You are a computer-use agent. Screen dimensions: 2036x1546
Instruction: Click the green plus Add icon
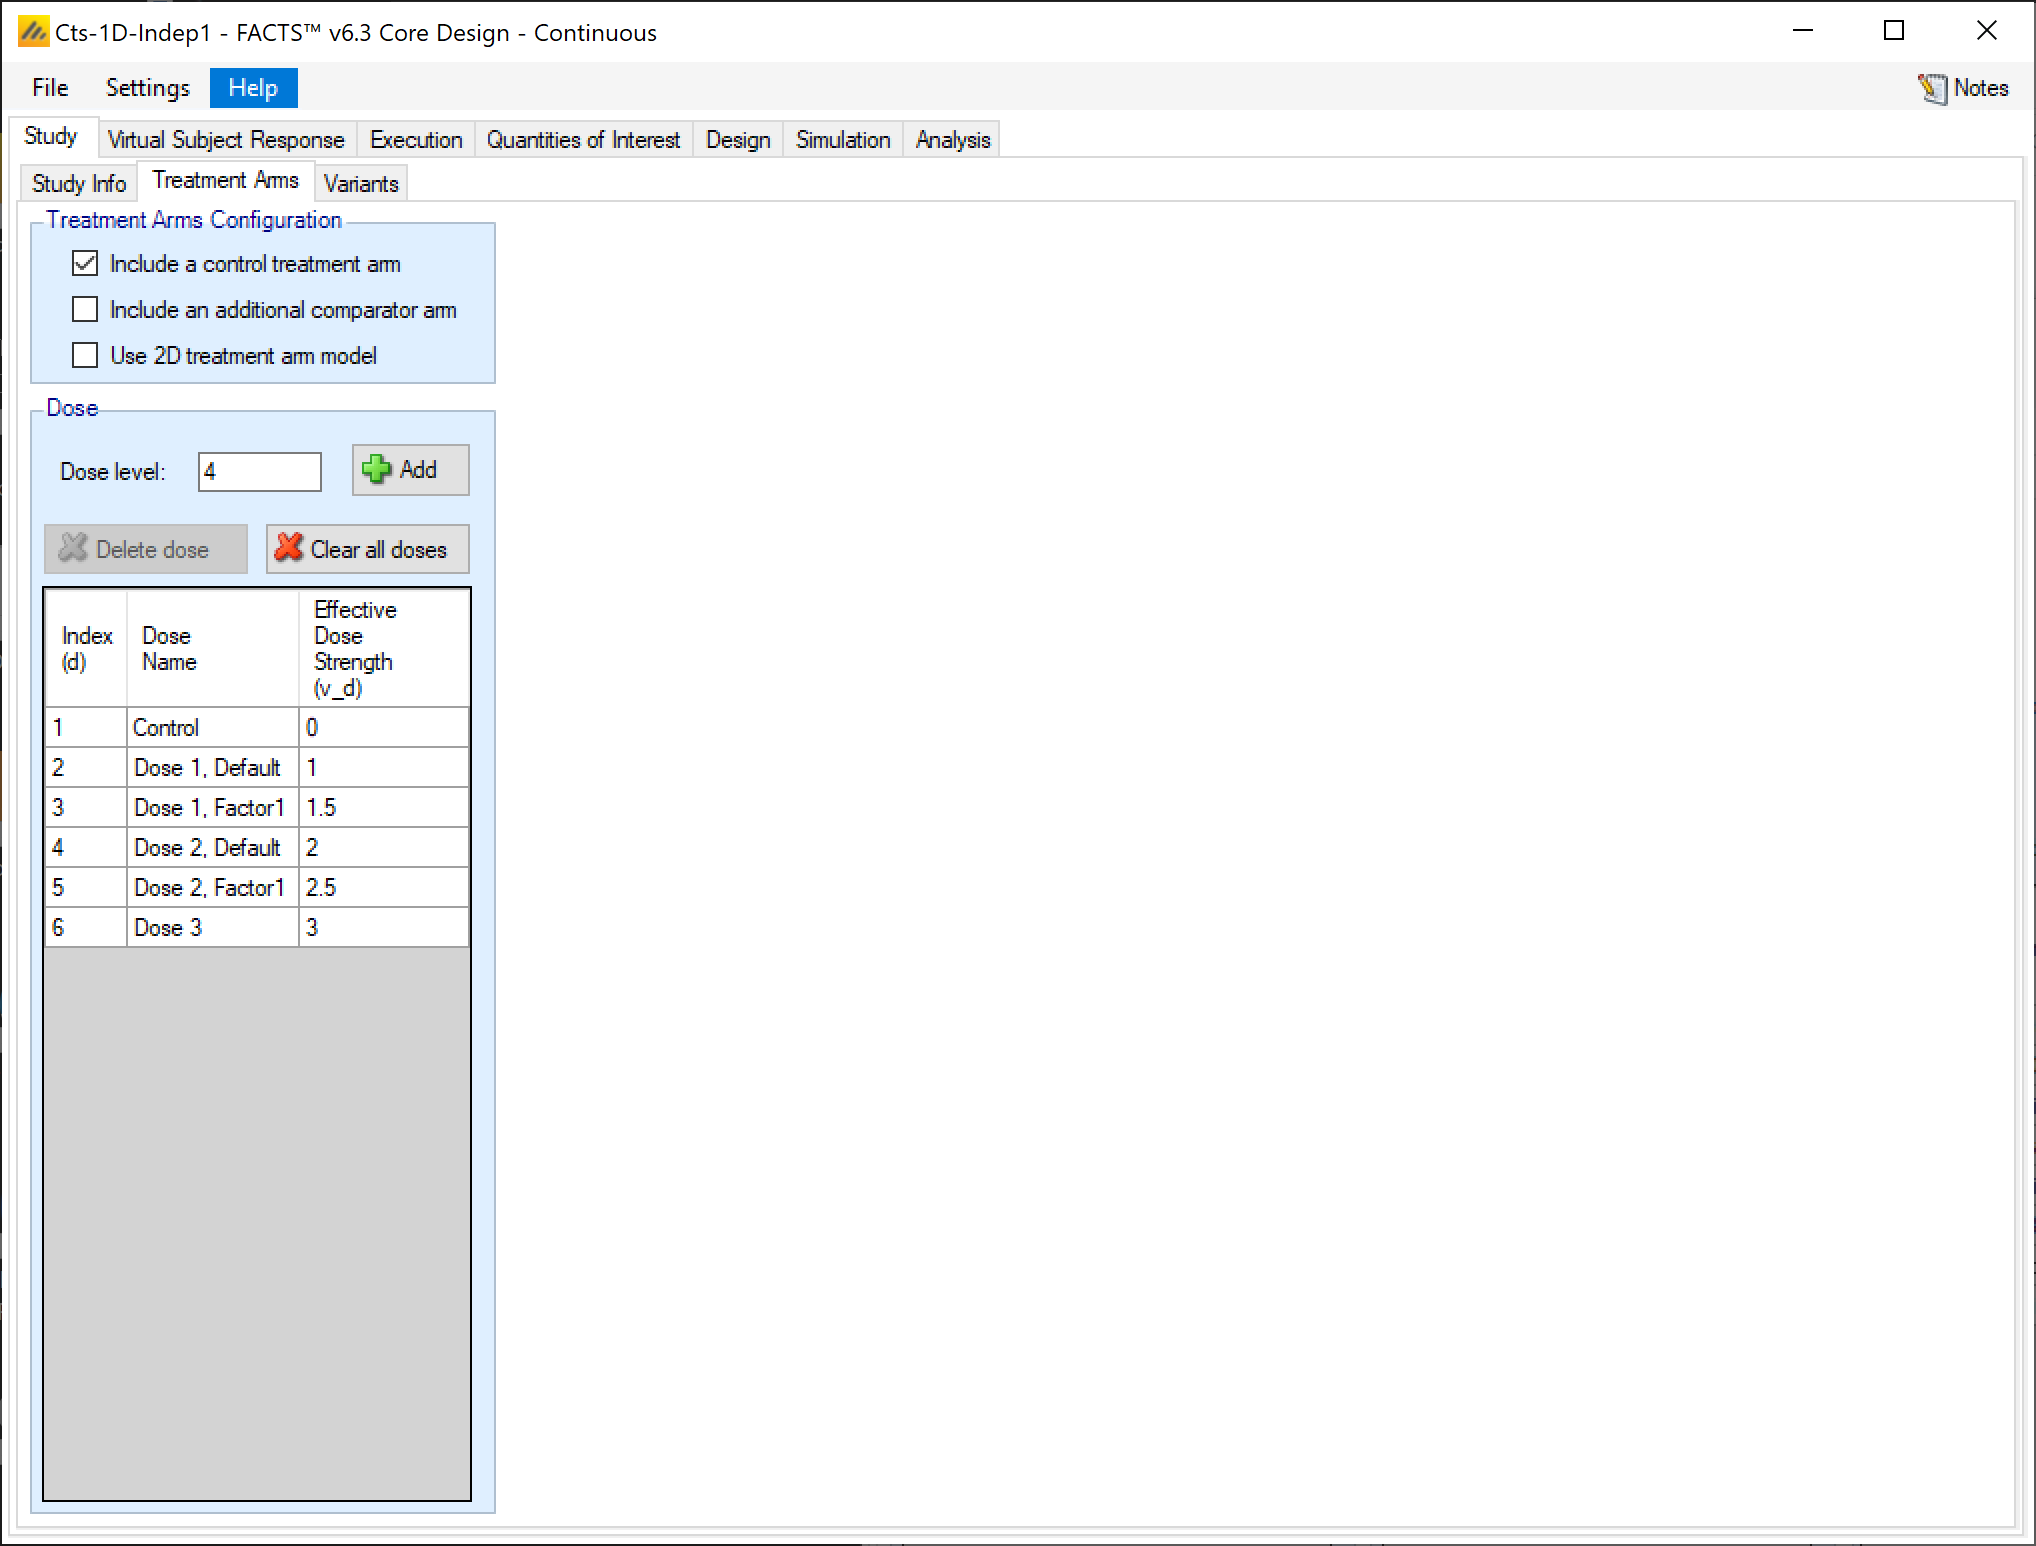pos(377,470)
